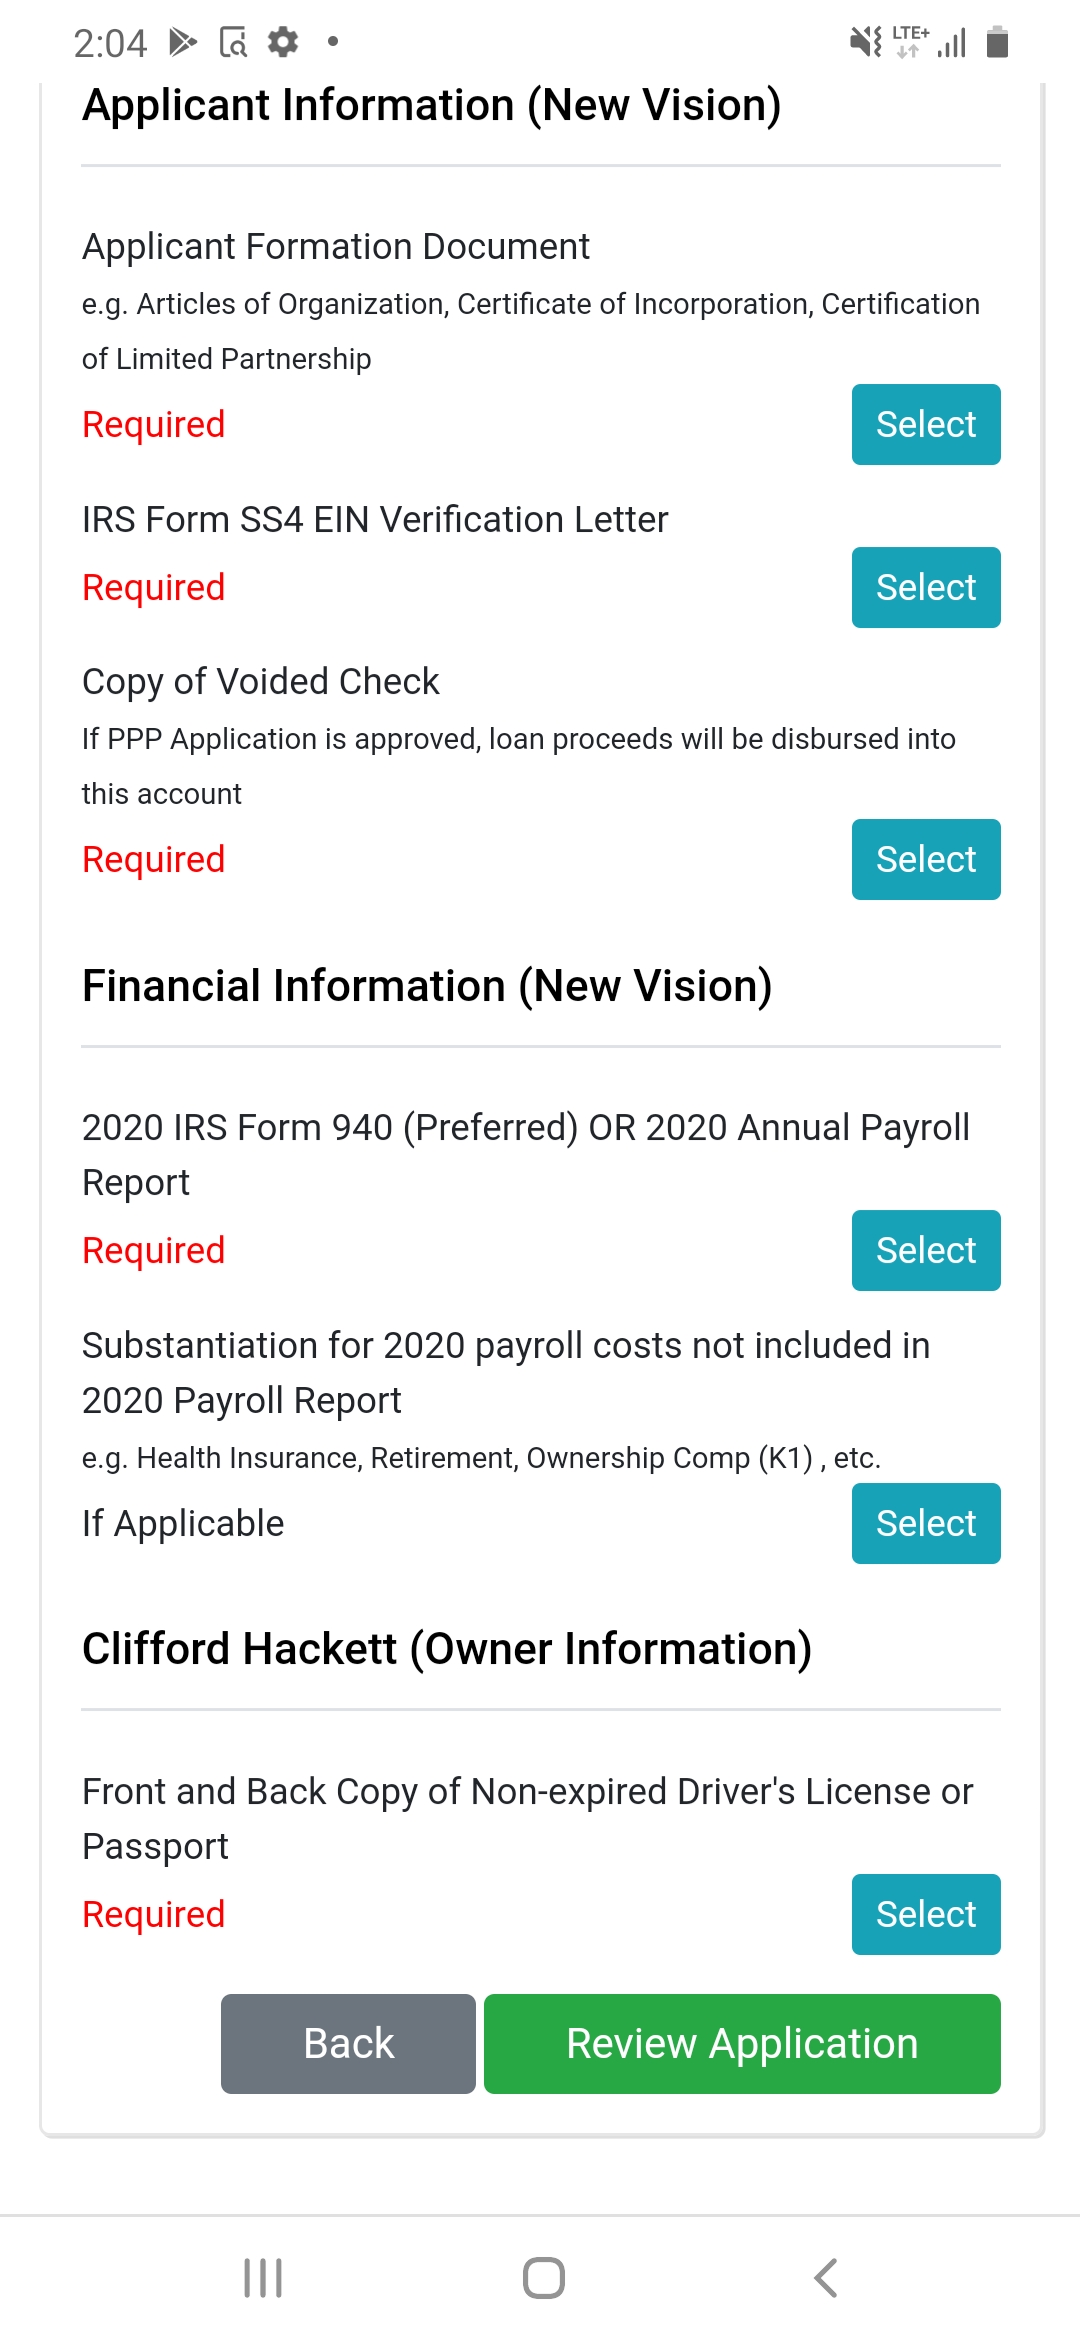Select Driver's License or Passport file
The height and width of the screenshot is (2340, 1080).
tap(926, 1914)
